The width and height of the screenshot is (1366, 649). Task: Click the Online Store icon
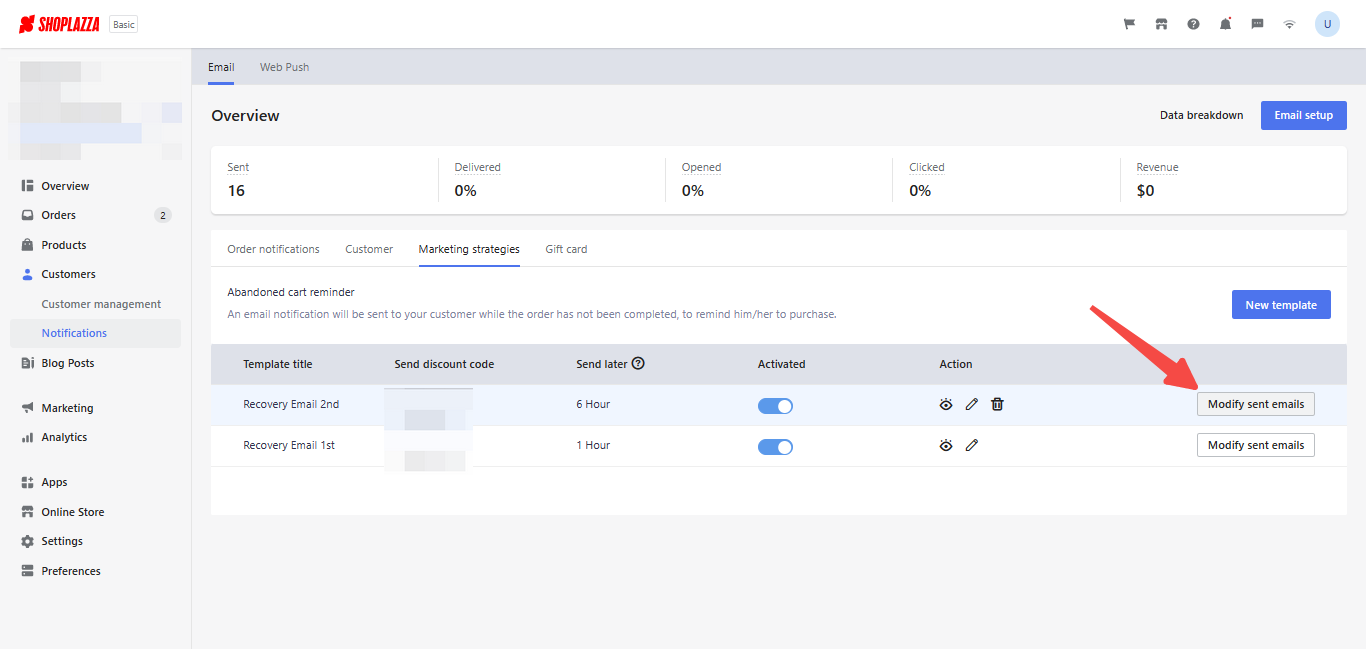pyautogui.click(x=28, y=512)
